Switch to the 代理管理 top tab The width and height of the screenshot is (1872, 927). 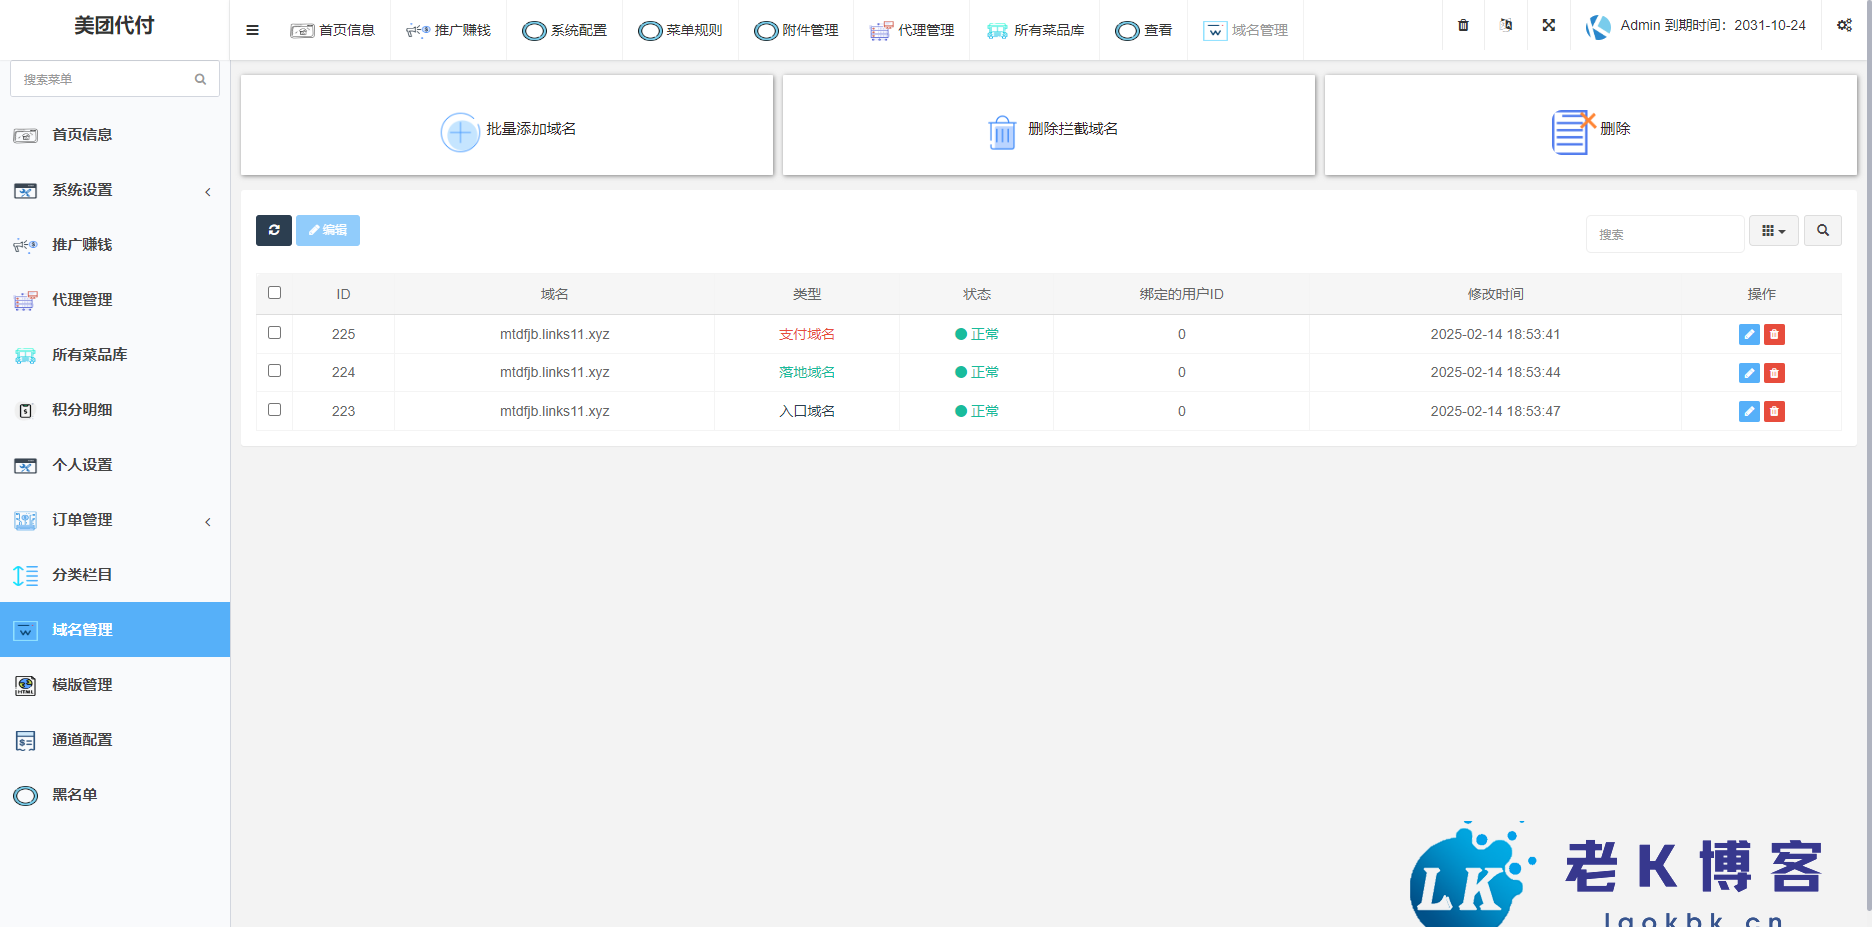pos(912,30)
